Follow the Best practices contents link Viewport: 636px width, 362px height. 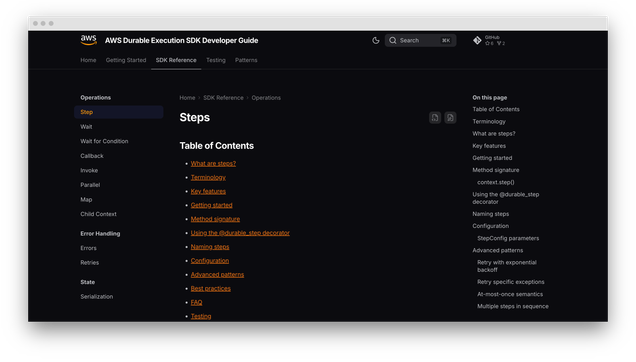click(x=211, y=289)
